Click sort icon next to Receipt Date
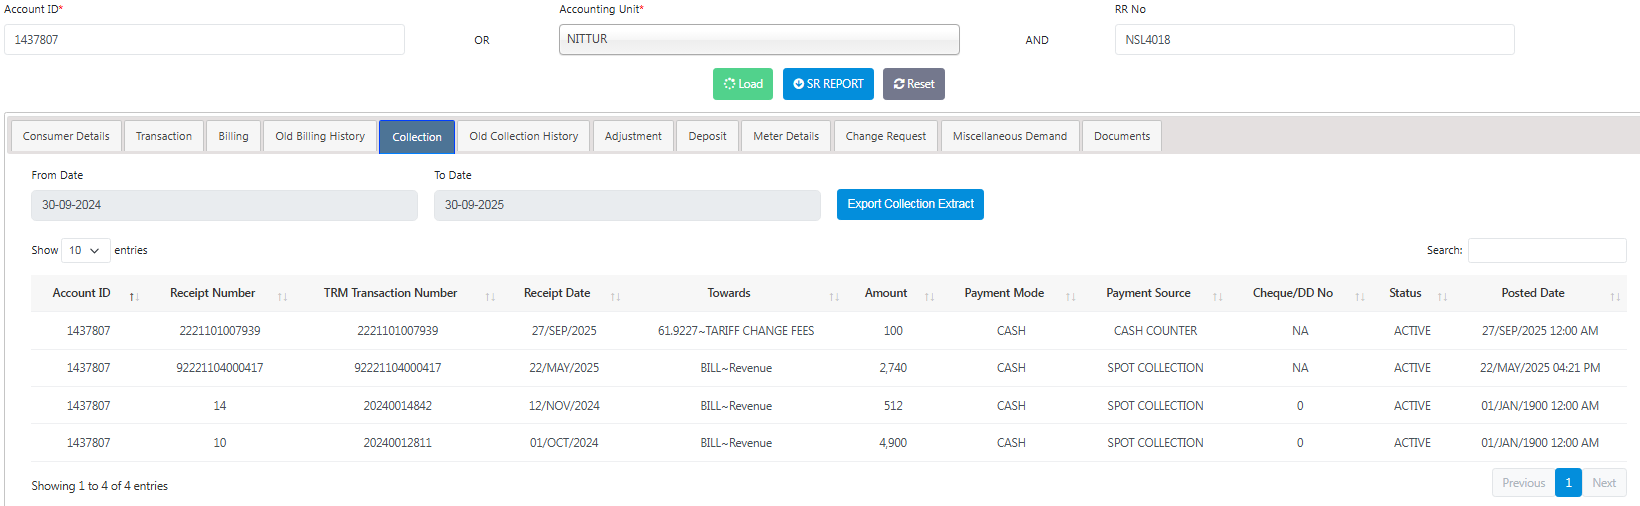Image resolution: width=1640 pixels, height=506 pixels. pyautogui.click(x=615, y=296)
